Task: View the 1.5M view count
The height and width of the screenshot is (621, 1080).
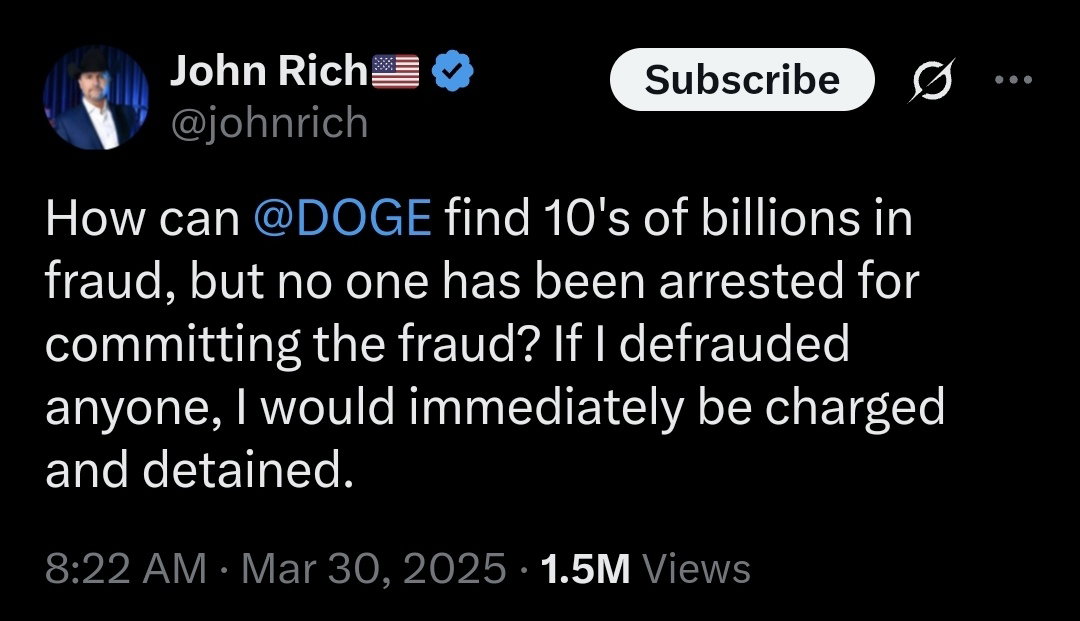Action: click(x=585, y=569)
